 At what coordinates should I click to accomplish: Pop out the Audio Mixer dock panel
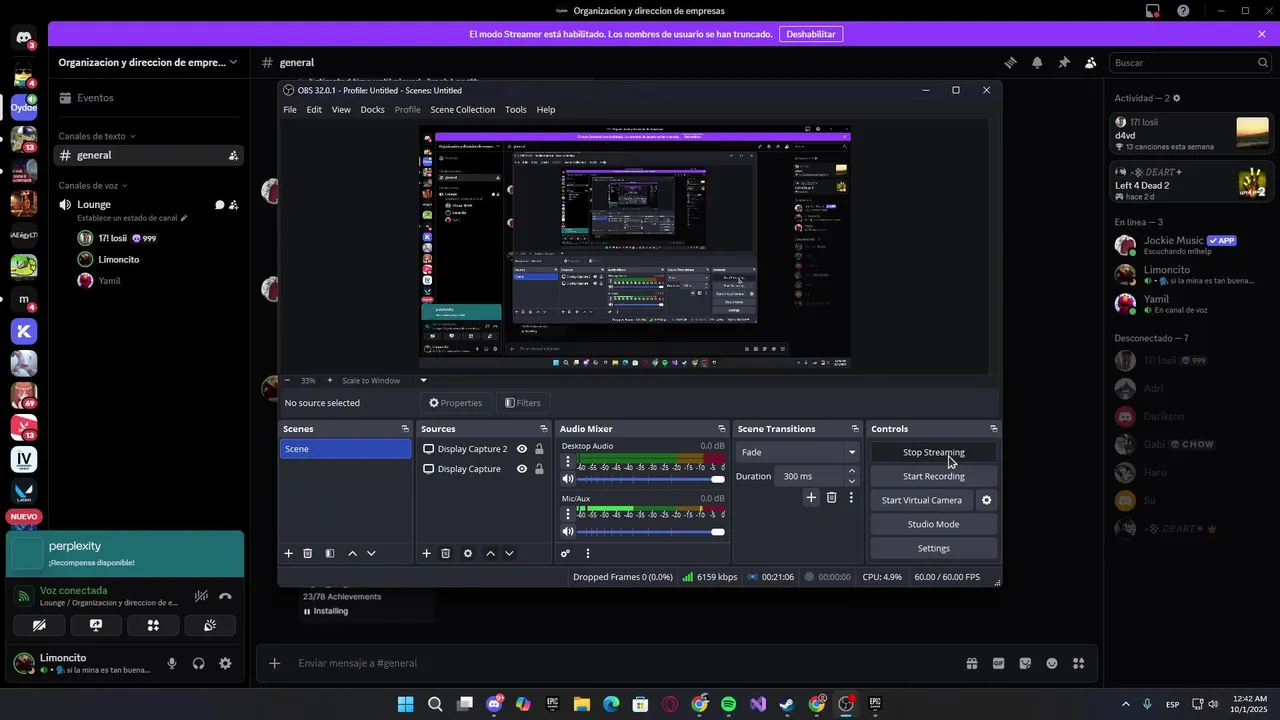tap(722, 429)
